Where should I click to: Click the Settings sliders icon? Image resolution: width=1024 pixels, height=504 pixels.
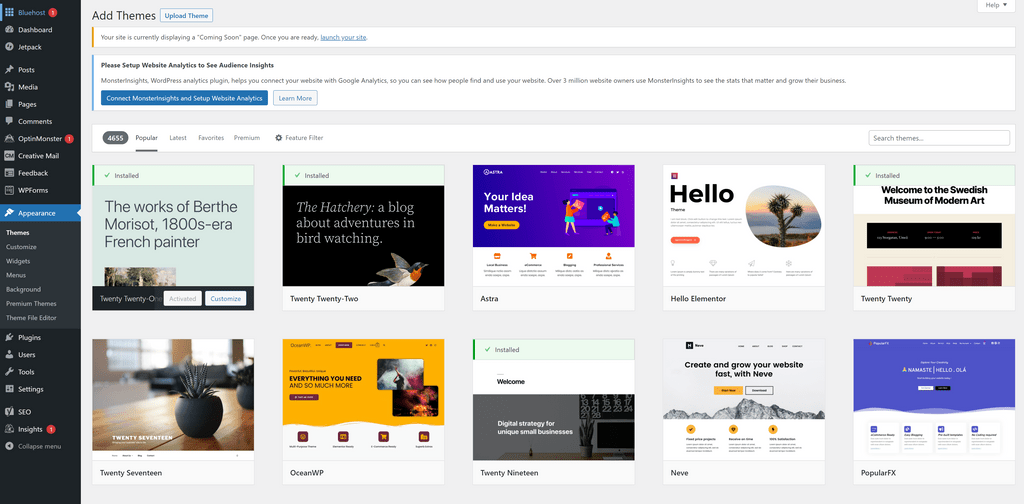(9, 389)
